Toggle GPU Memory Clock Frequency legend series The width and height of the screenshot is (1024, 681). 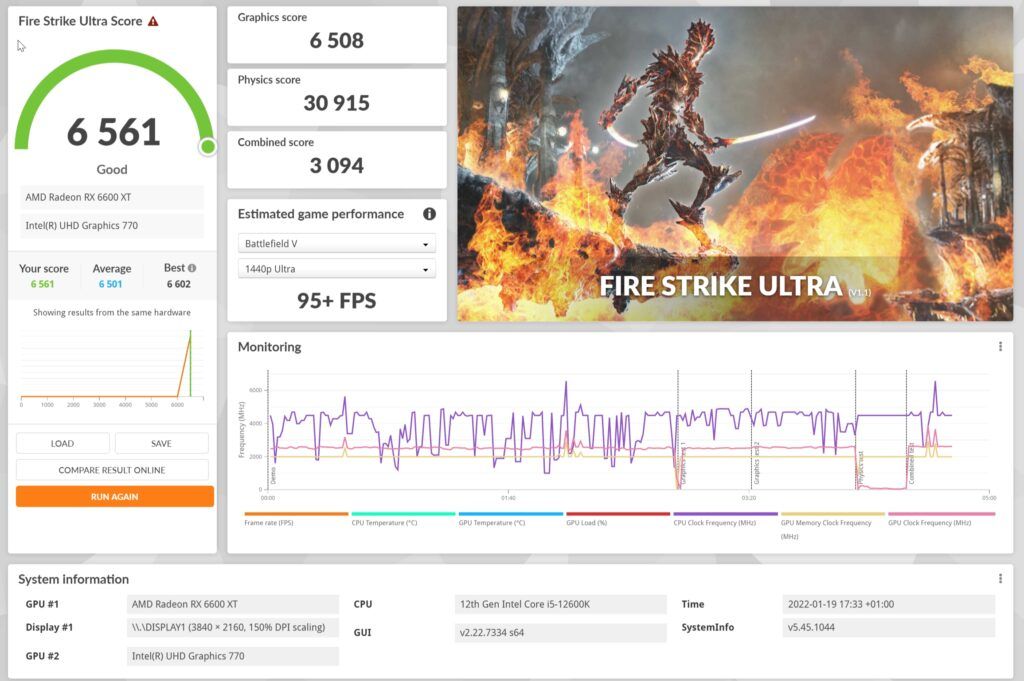[833, 526]
